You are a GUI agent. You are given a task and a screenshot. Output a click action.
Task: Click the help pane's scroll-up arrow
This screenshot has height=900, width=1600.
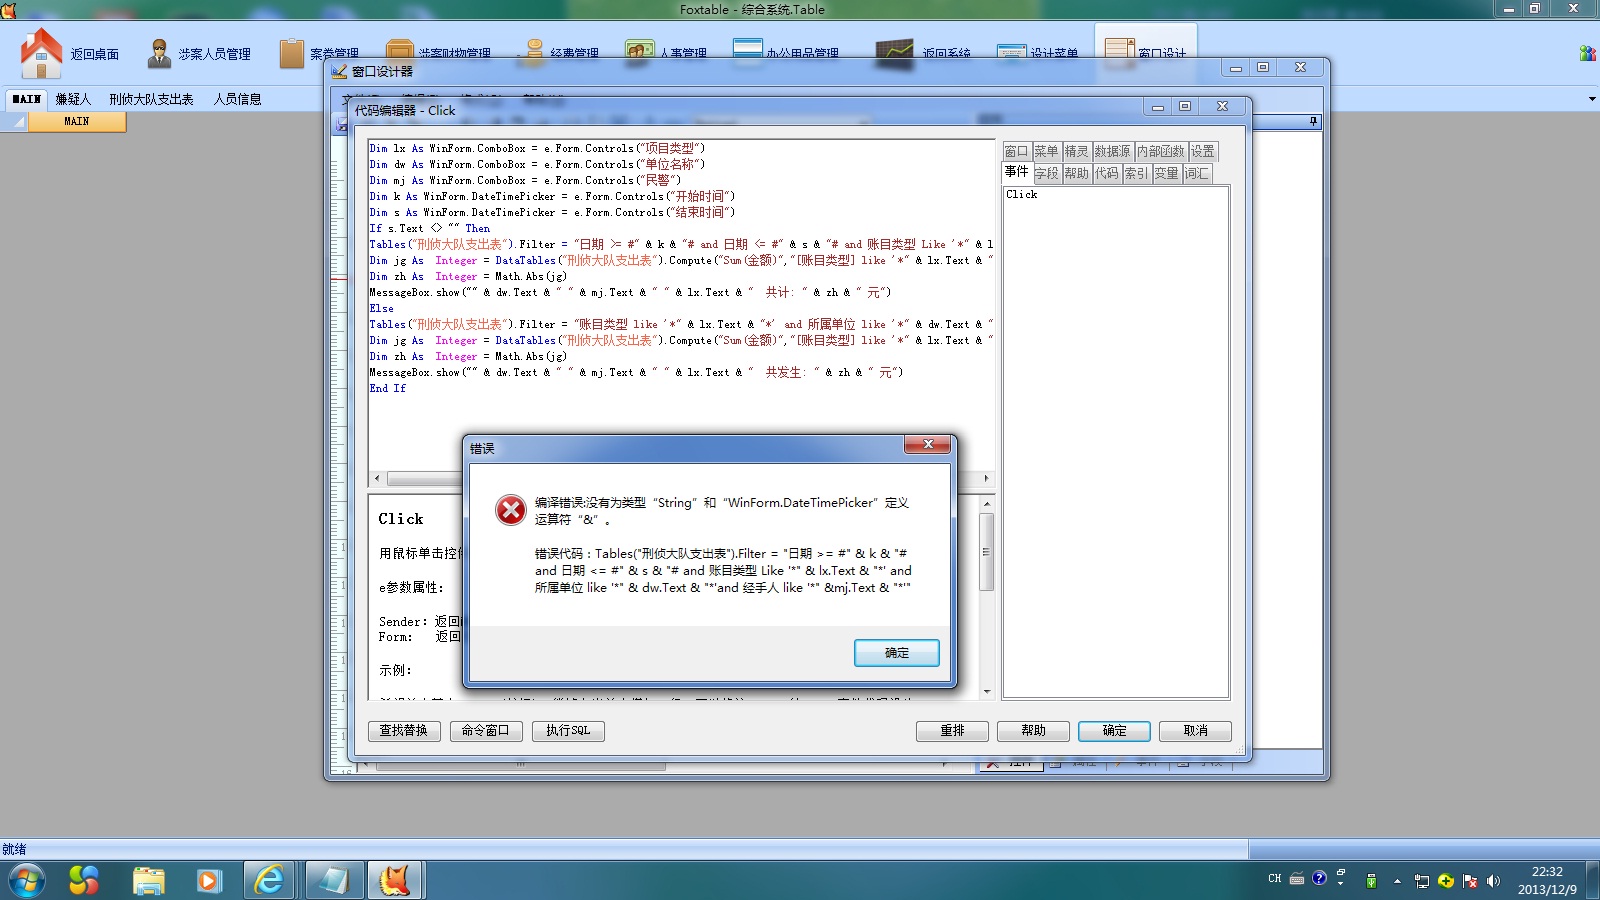pos(987,503)
